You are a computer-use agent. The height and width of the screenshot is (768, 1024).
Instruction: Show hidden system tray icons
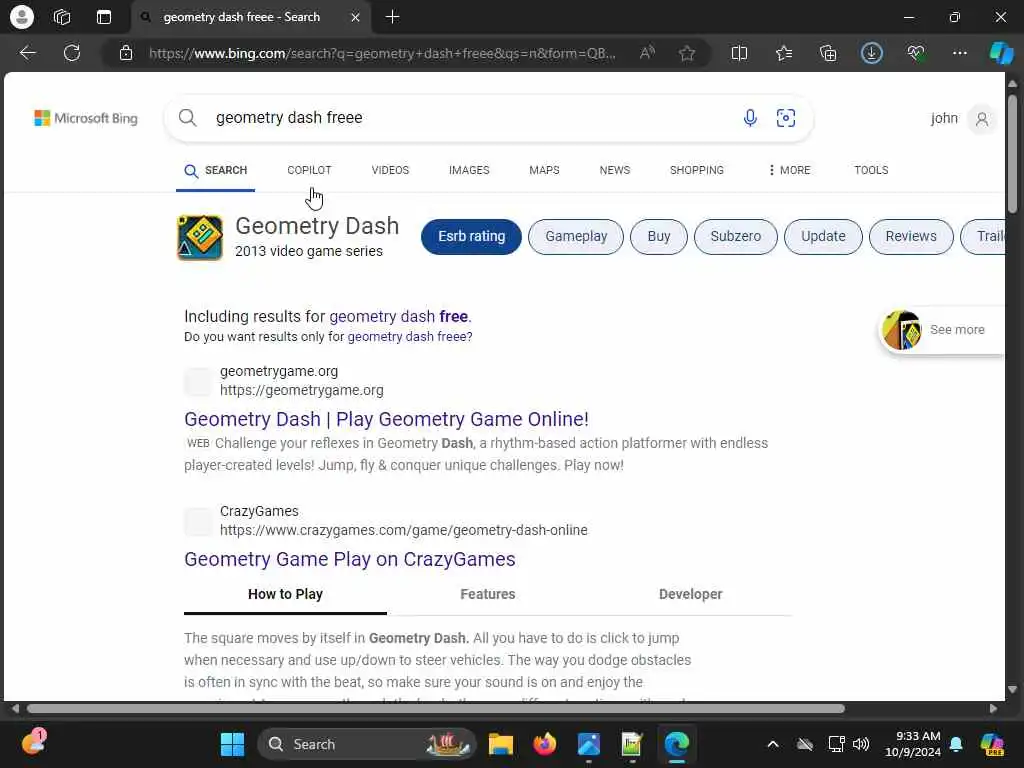(x=773, y=744)
